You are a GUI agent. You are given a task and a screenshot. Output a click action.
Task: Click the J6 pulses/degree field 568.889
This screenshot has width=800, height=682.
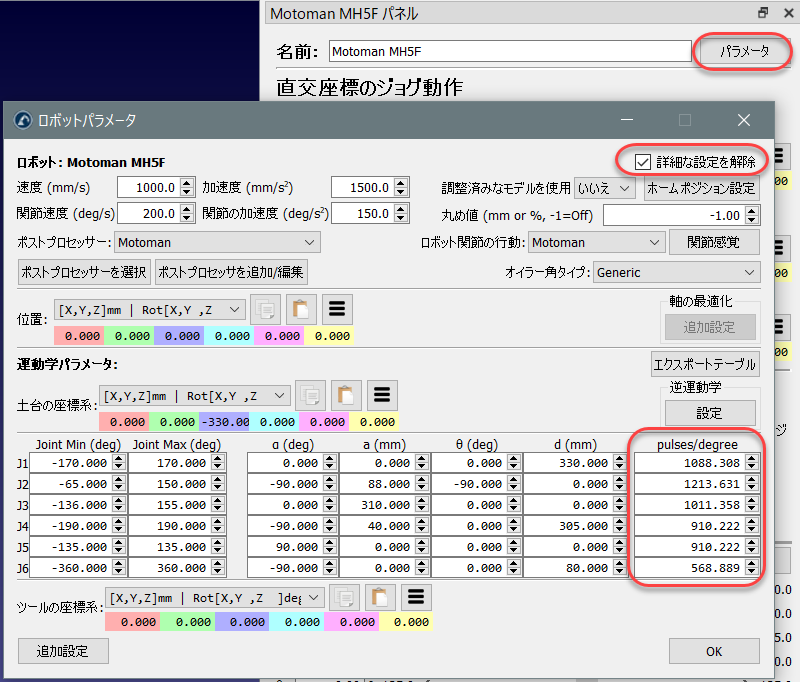(x=696, y=568)
